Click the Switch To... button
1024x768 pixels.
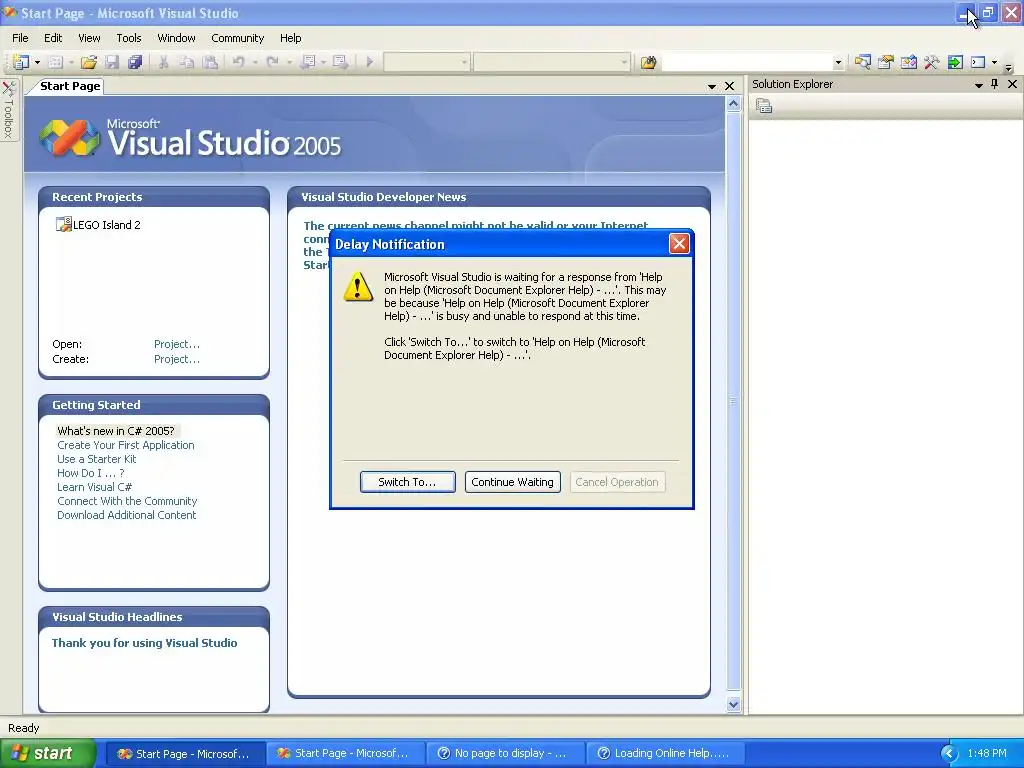[x=408, y=482]
